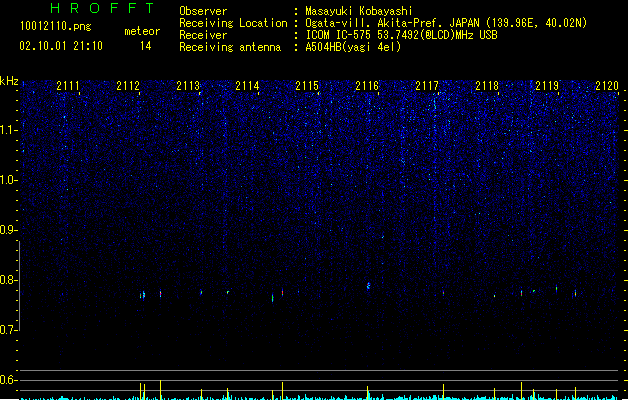The image size is (629, 400).
Task: Click time marker 2120
Action: point(607,86)
